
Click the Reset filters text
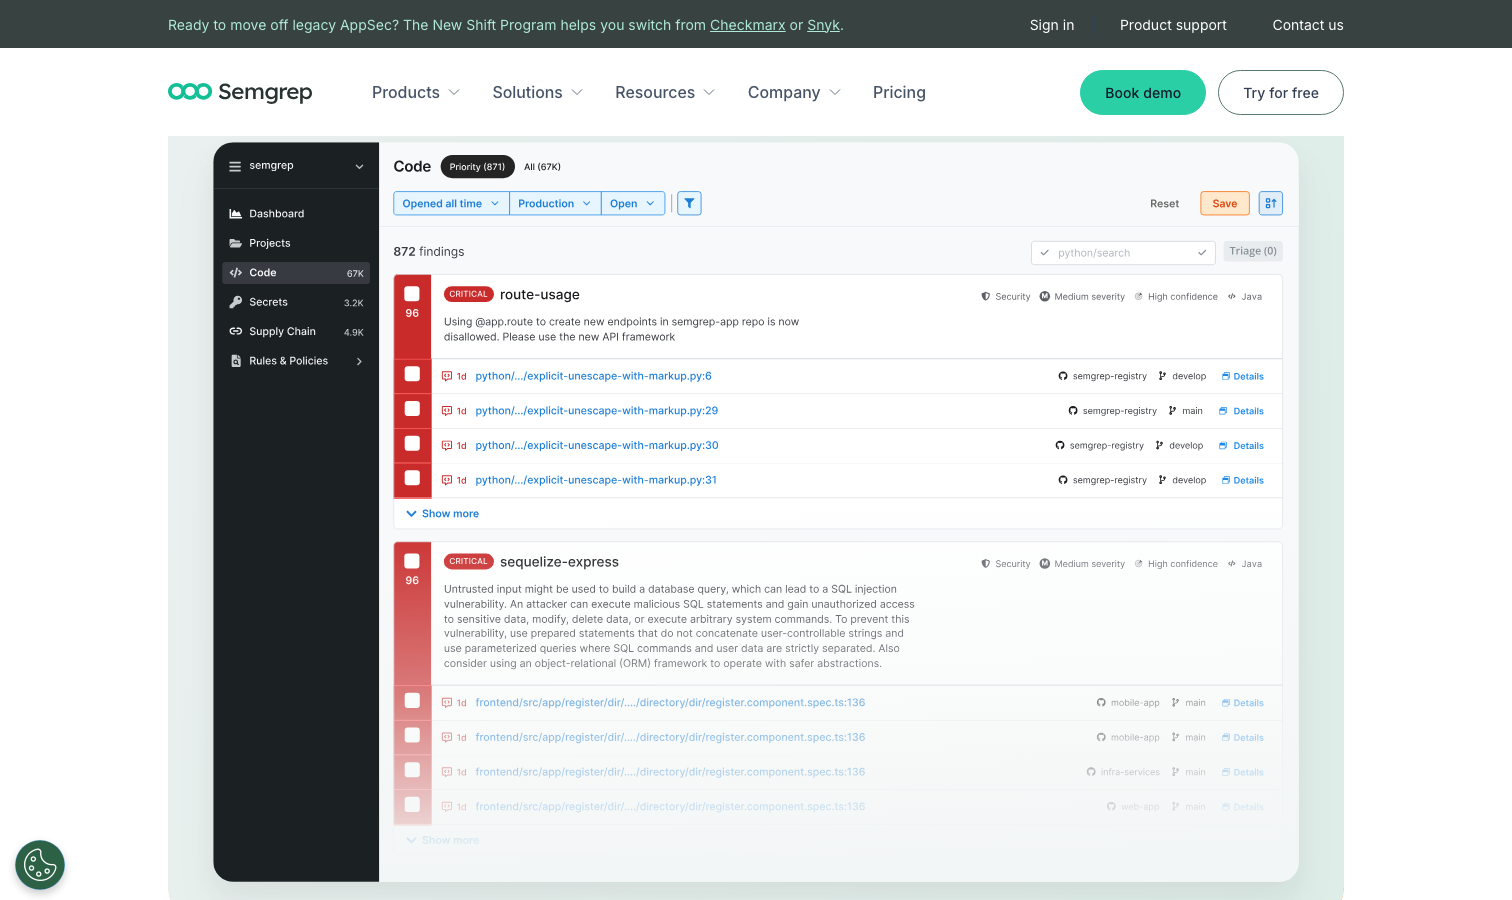click(1164, 204)
